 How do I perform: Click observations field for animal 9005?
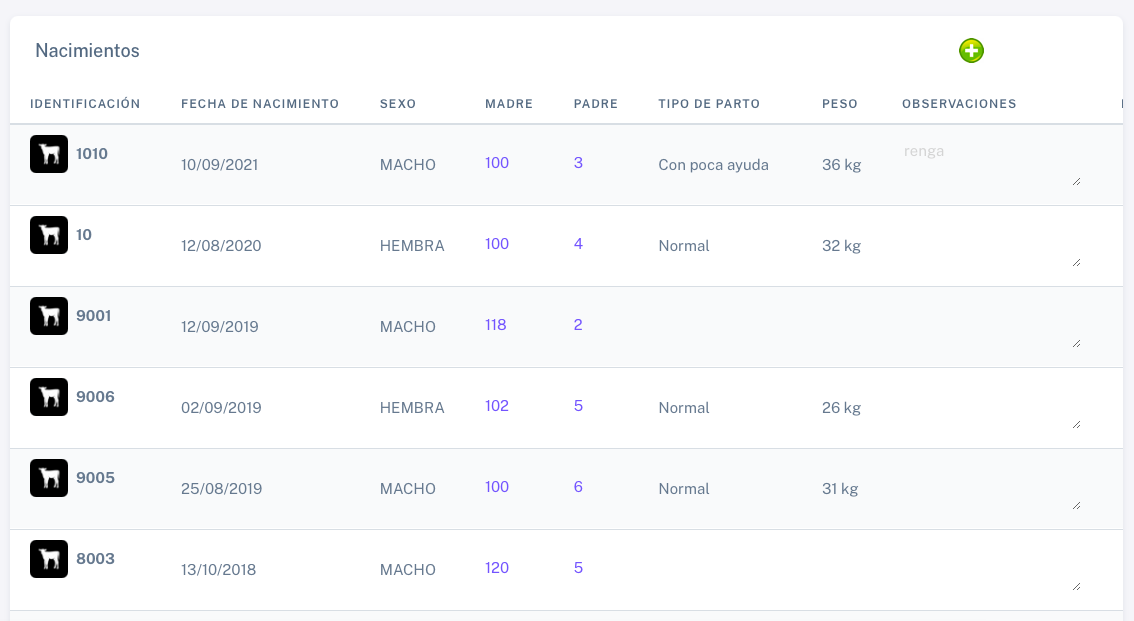tap(992, 488)
